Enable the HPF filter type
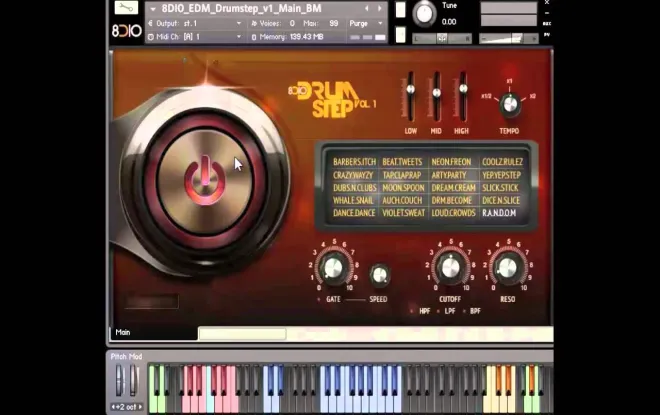 412,311
